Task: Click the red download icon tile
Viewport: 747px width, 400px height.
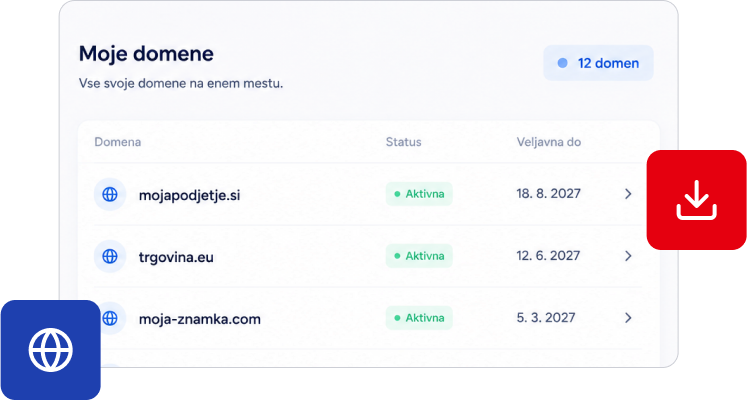Action: pyautogui.click(x=697, y=200)
